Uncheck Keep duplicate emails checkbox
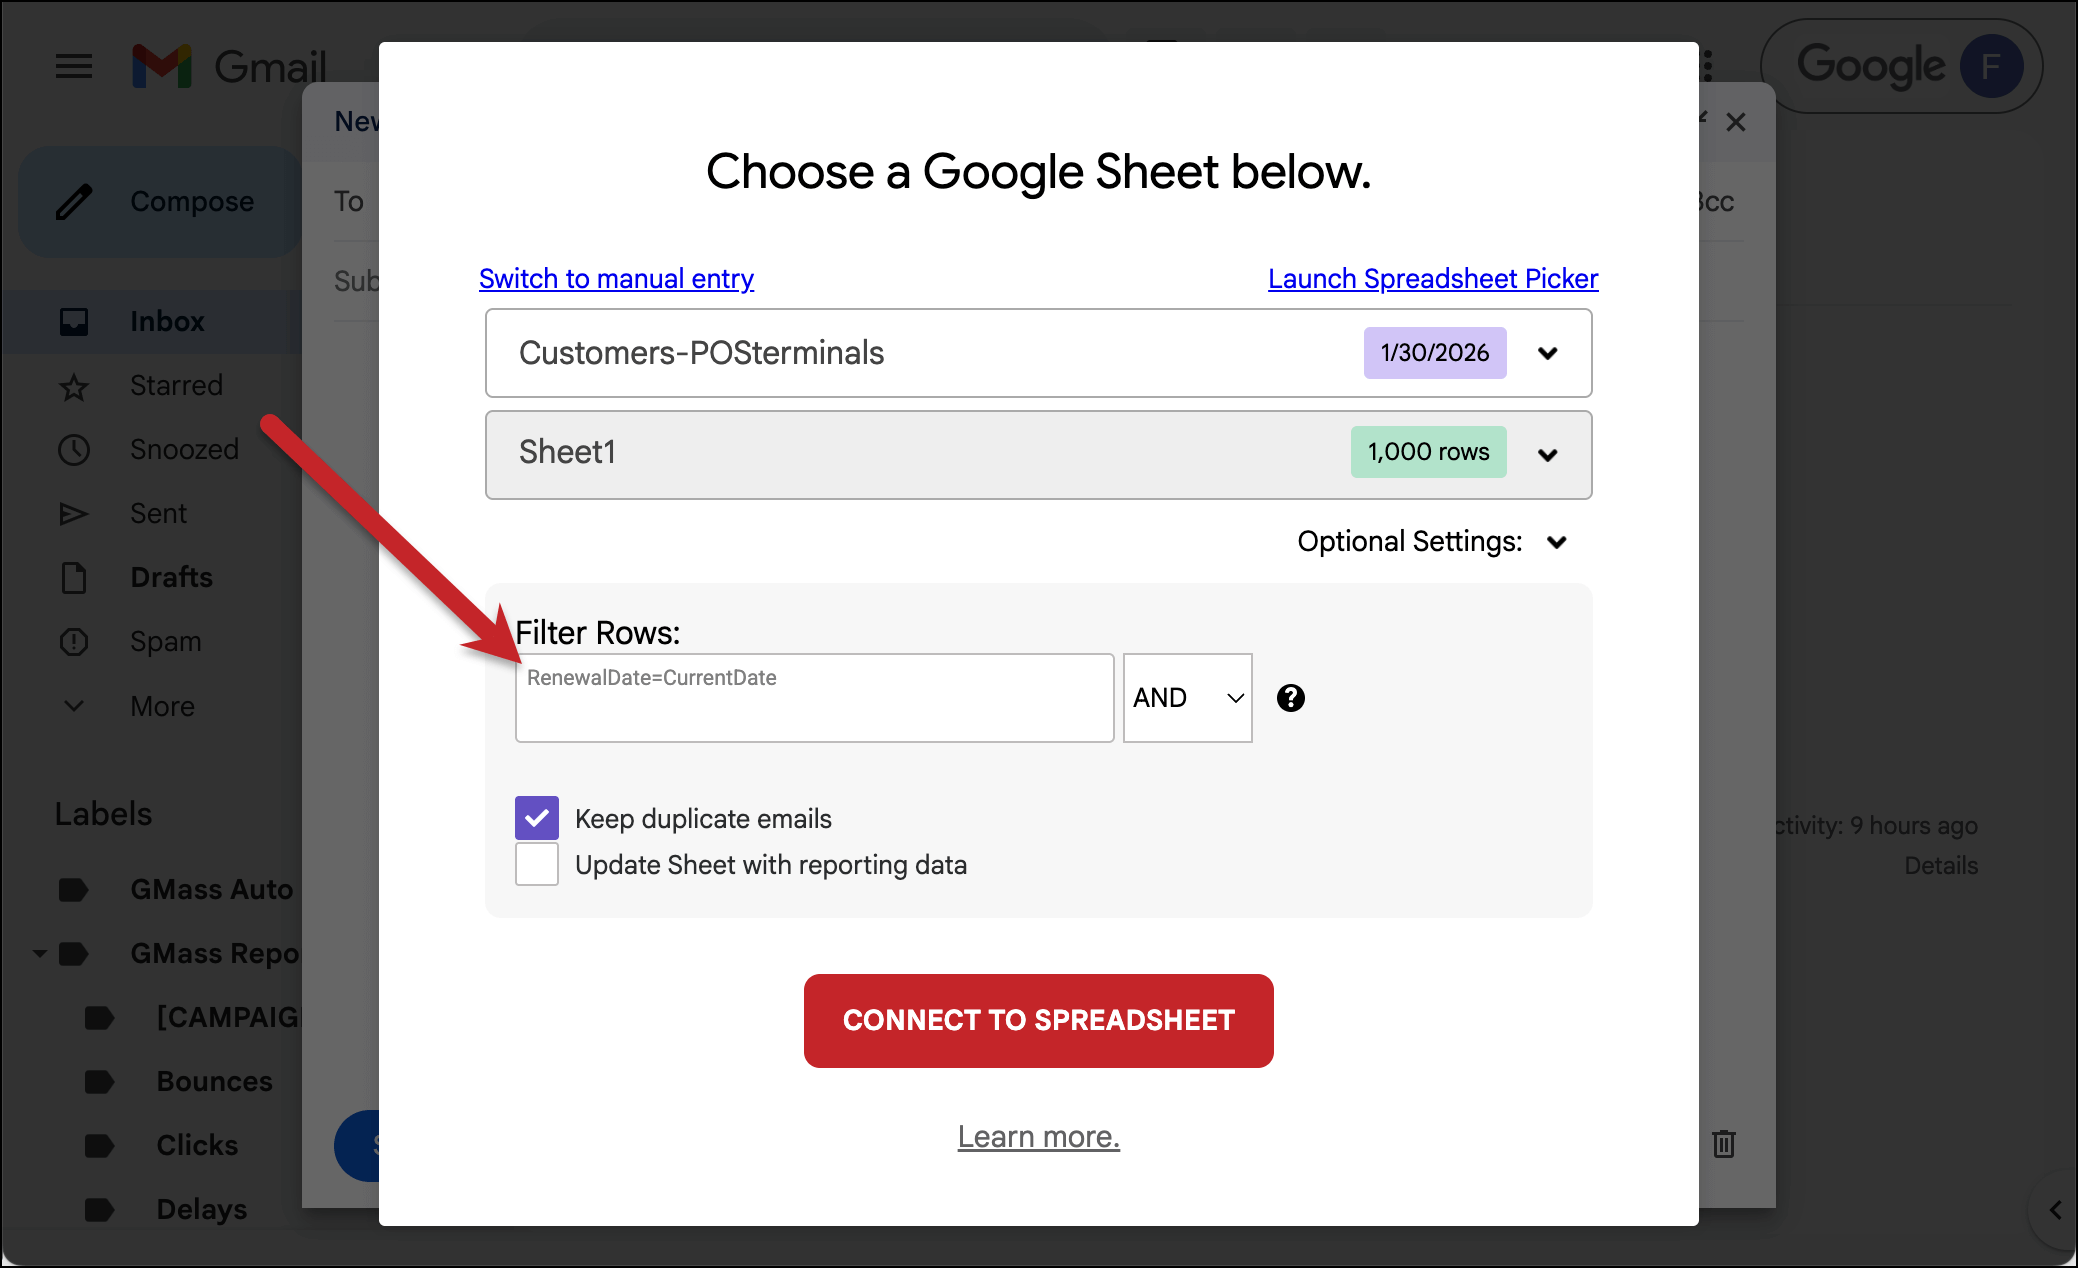 coord(537,818)
